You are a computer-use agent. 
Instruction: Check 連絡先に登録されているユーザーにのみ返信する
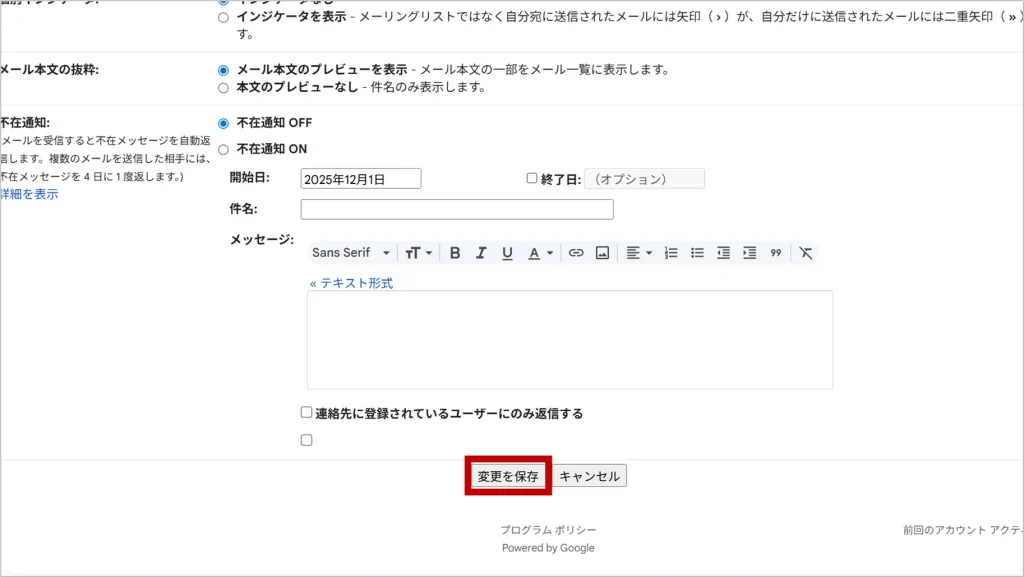point(307,412)
